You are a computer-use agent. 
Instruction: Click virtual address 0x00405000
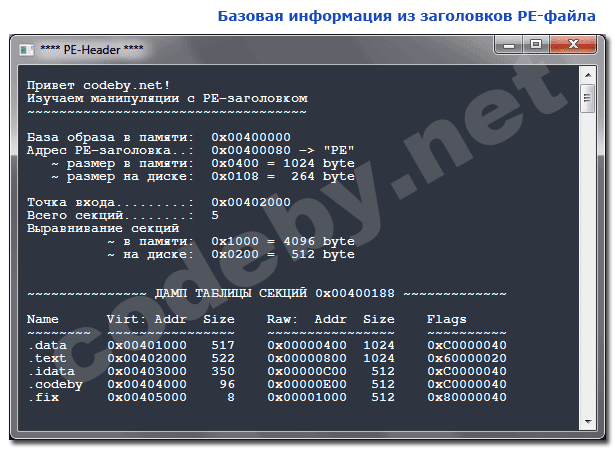coord(147,397)
